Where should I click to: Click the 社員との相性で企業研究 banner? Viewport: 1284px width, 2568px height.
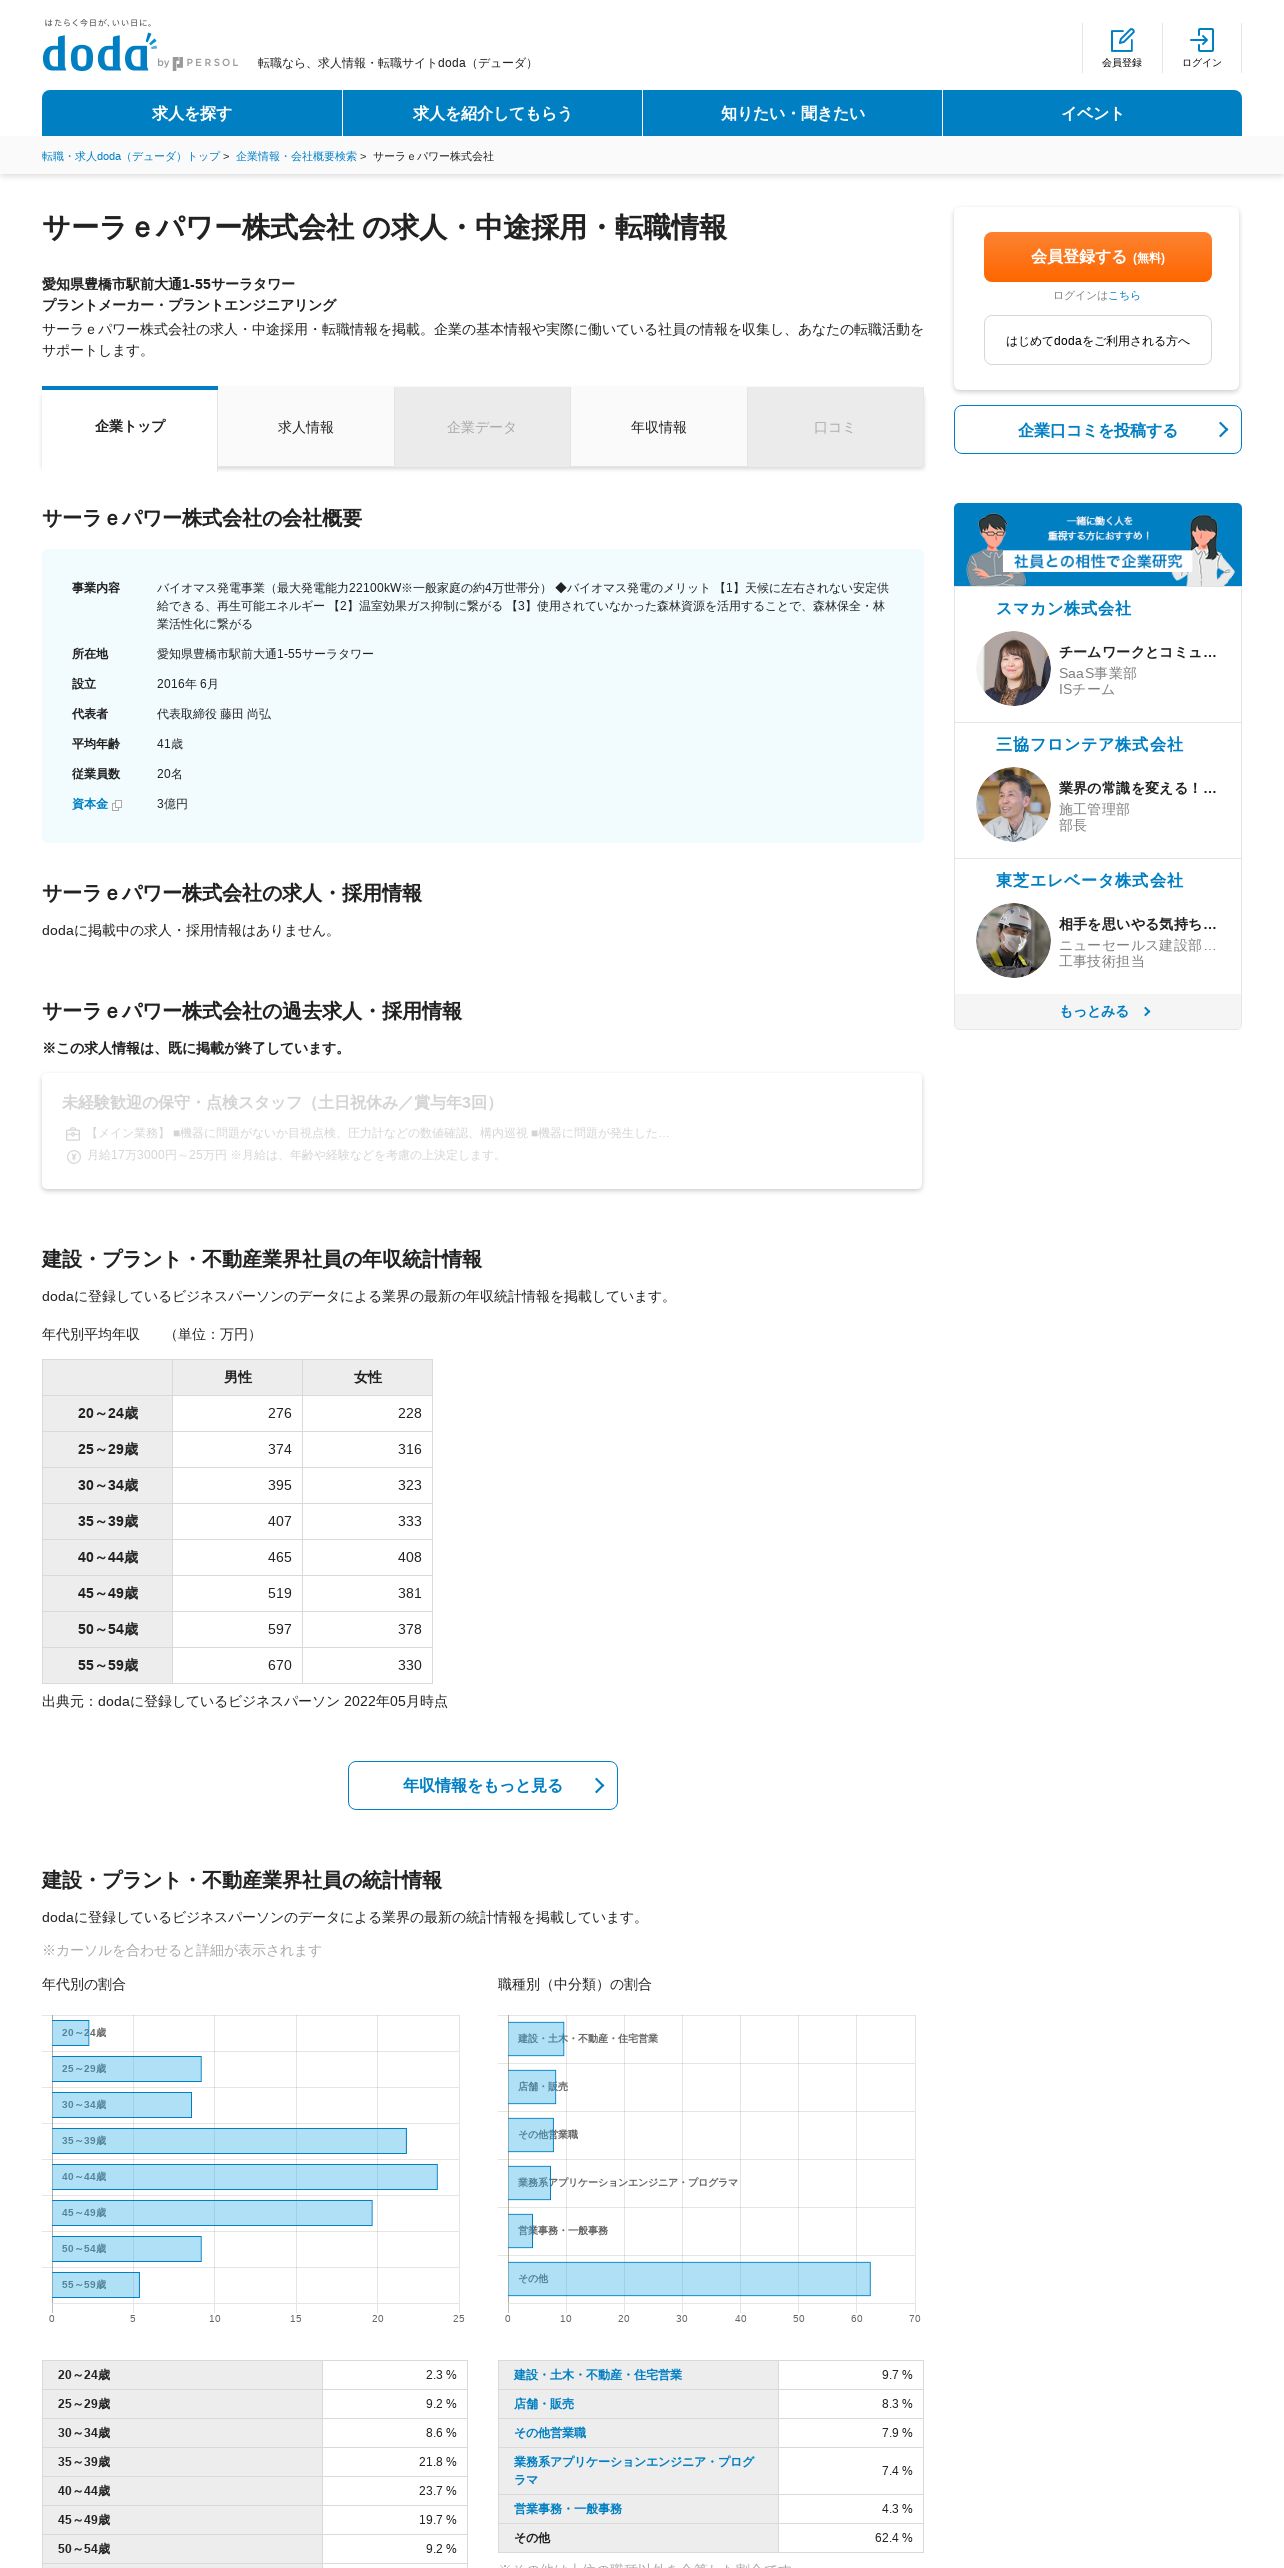1098,545
